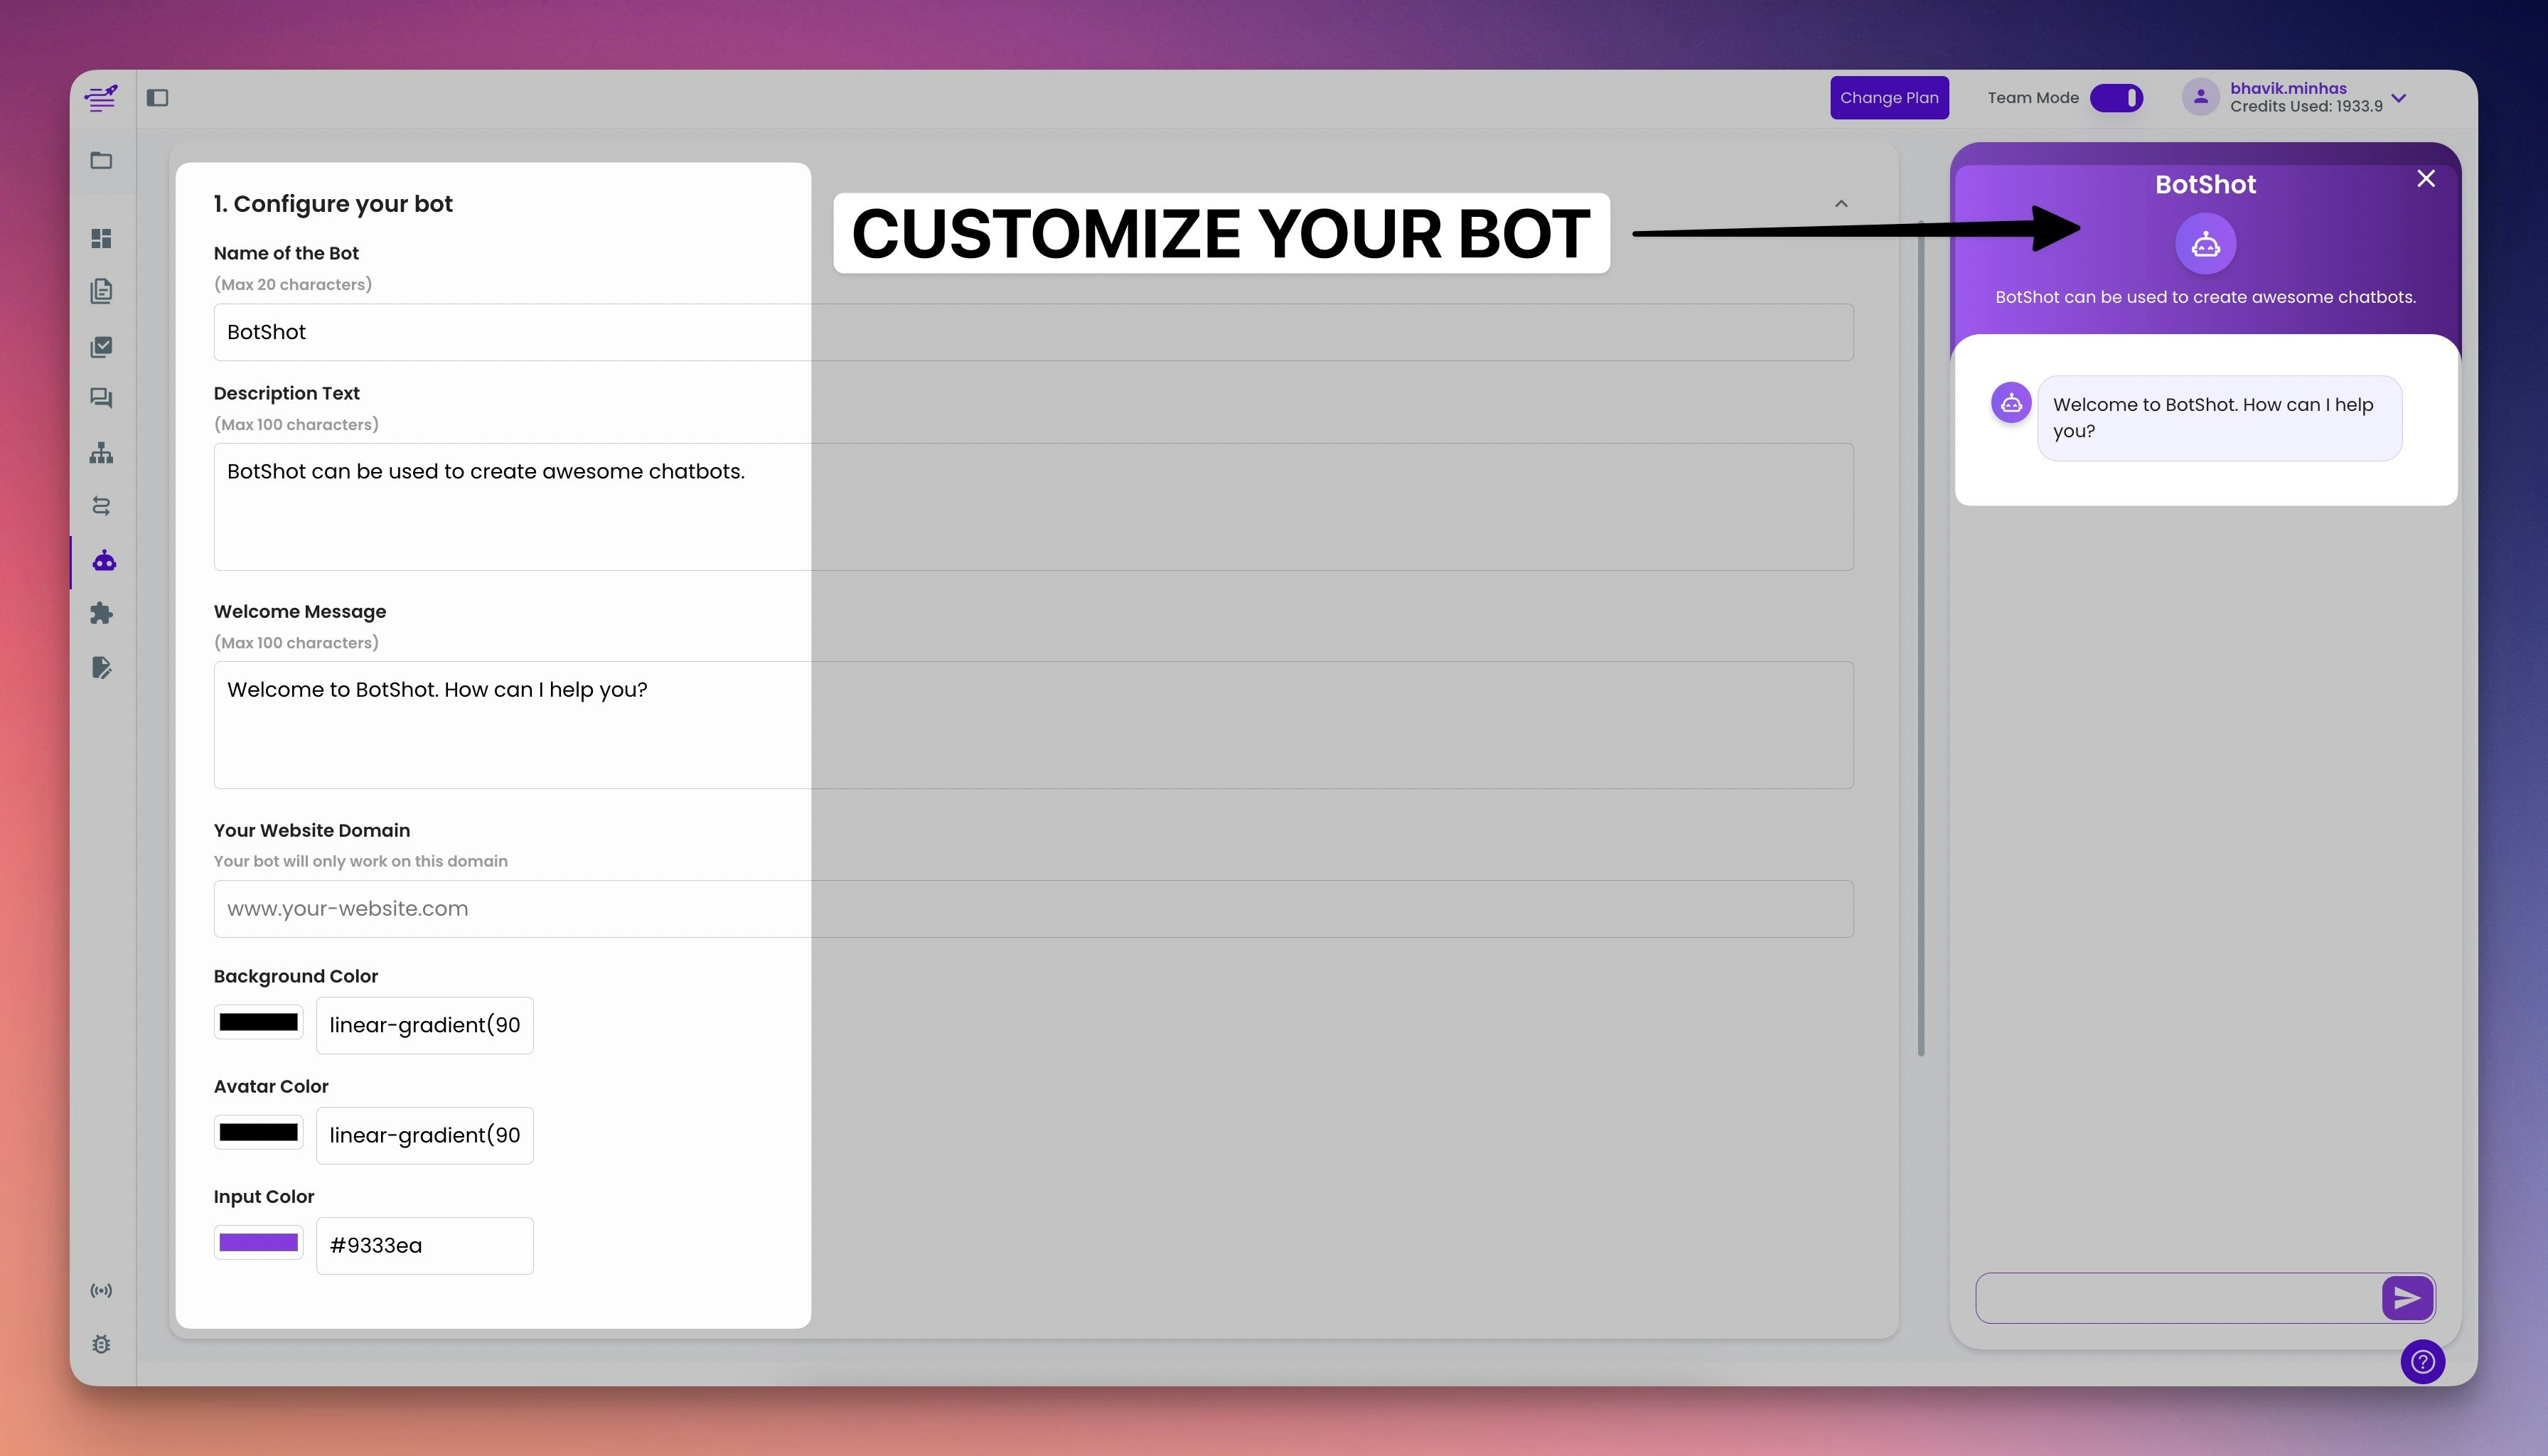This screenshot has height=1456, width=2548.
Task: Open the puzzle piece plugins icon
Action: point(101,613)
